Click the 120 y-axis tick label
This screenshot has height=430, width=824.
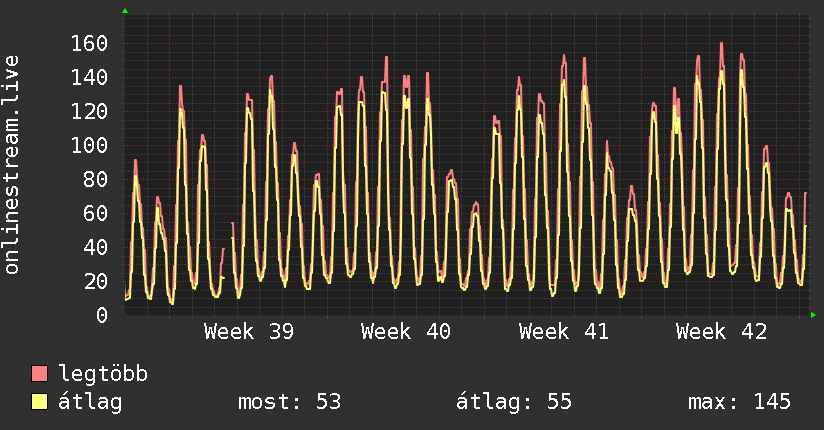pyautogui.click(x=89, y=111)
